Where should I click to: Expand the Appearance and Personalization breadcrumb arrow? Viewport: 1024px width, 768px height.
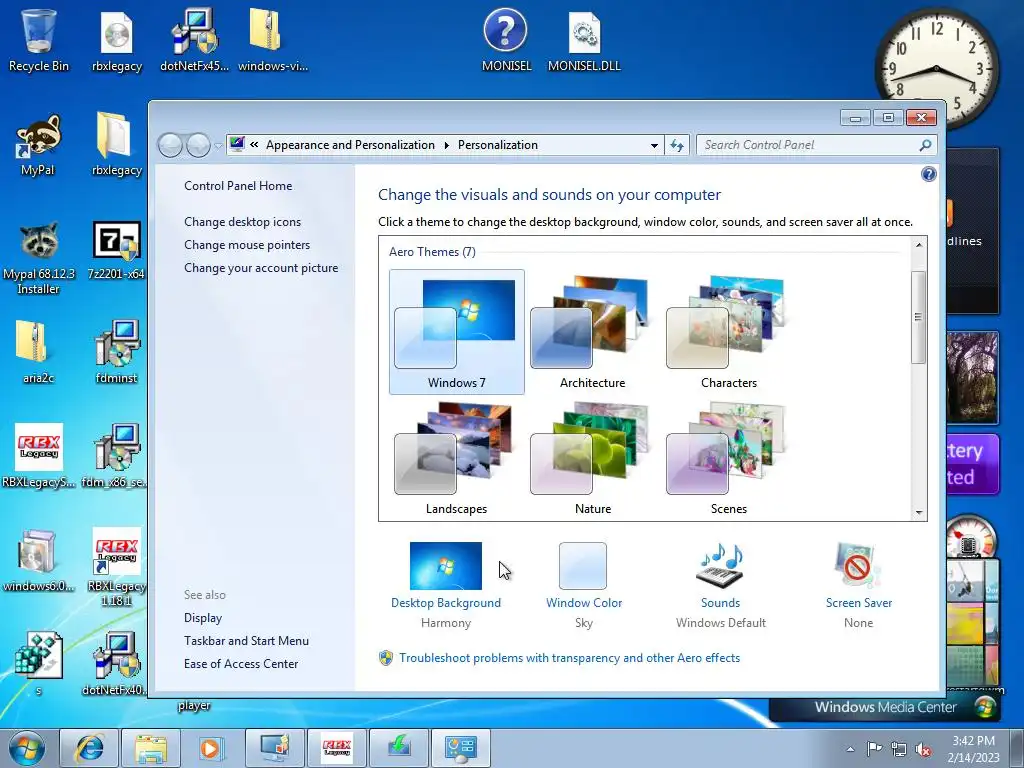tap(447, 146)
